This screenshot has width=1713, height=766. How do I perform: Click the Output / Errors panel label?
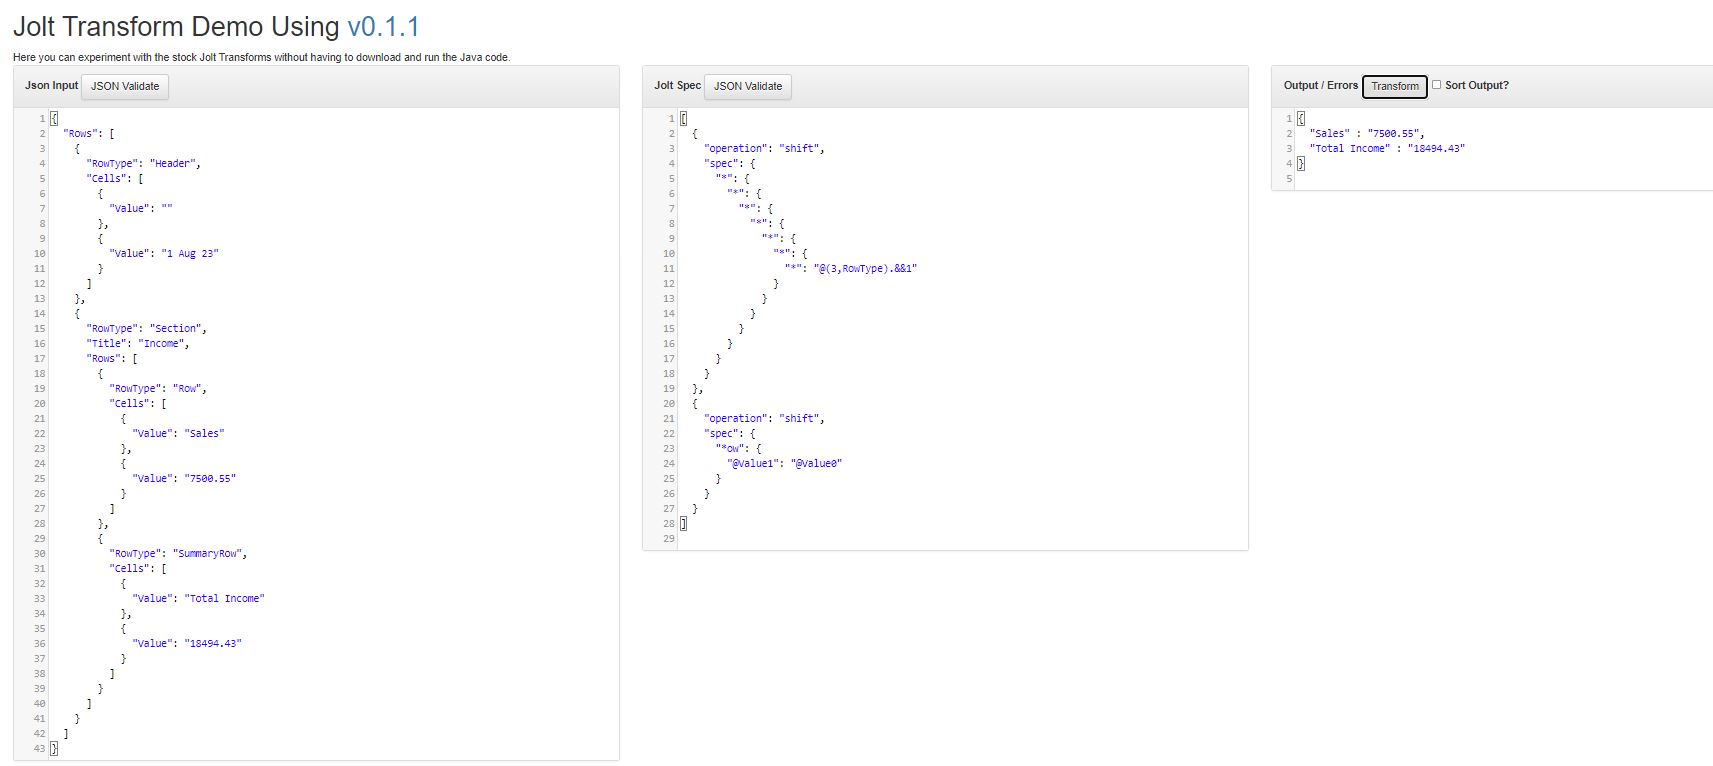coord(1320,85)
